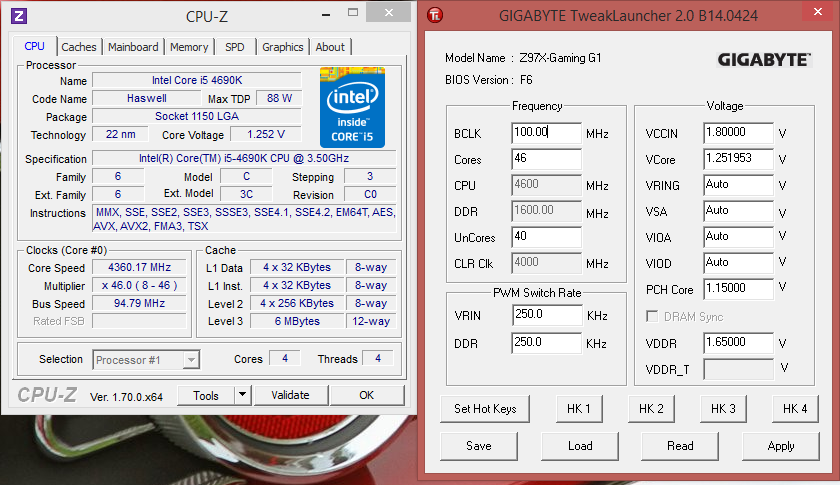Load a TweakLauncher profile
The image size is (840, 485).
pos(580,446)
